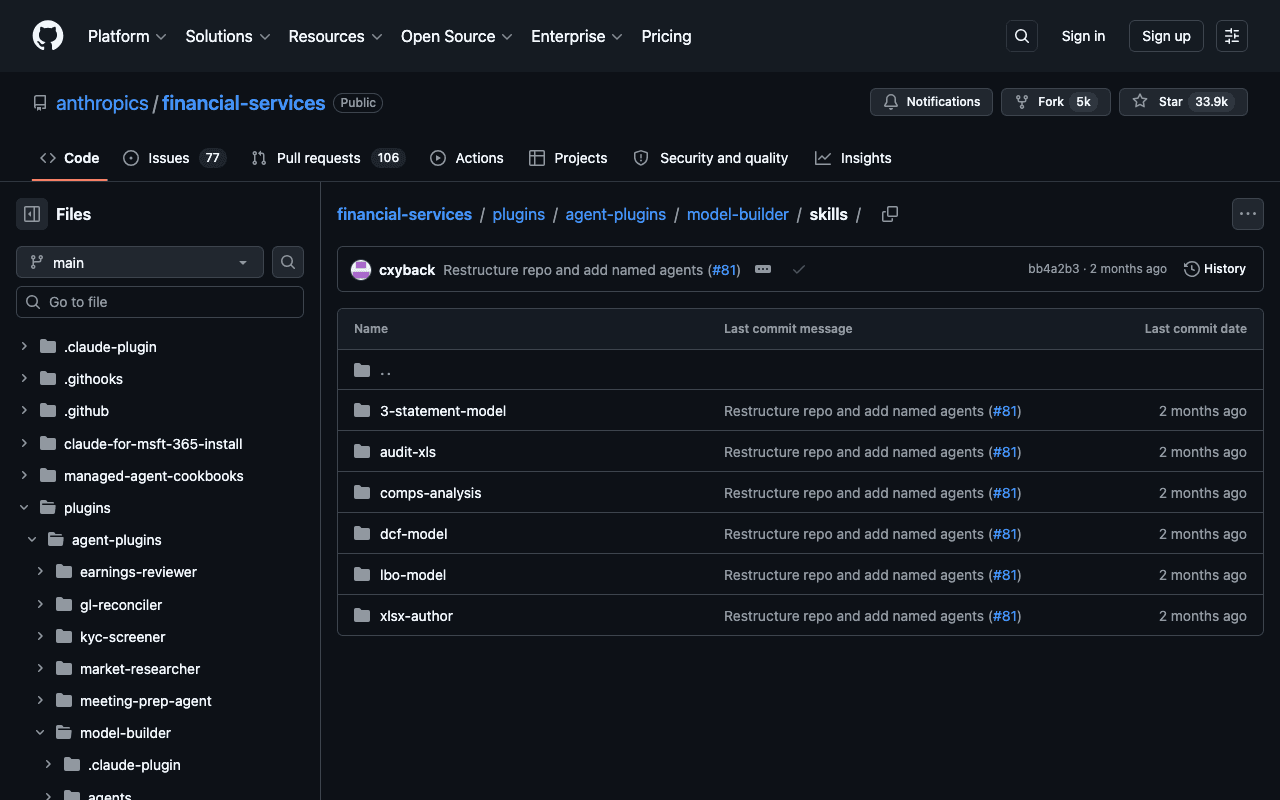
Task: Open the agent-plugins breadcrumb link
Action: [616, 214]
